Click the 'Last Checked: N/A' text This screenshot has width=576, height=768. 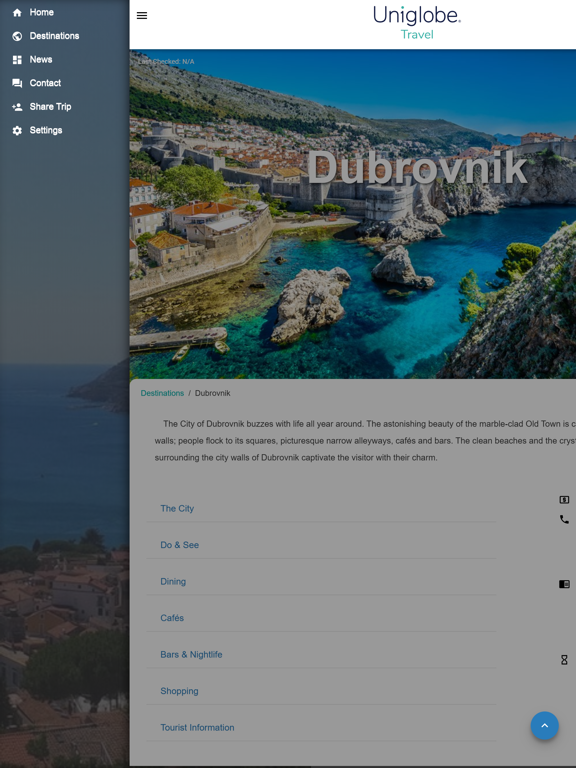[166, 62]
